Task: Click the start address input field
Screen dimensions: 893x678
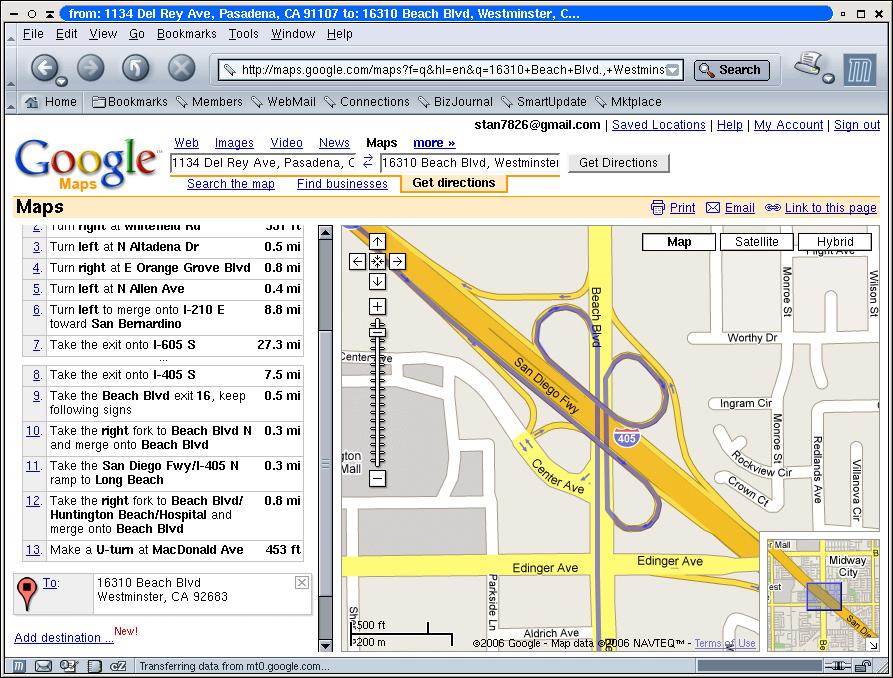Action: tap(263, 163)
